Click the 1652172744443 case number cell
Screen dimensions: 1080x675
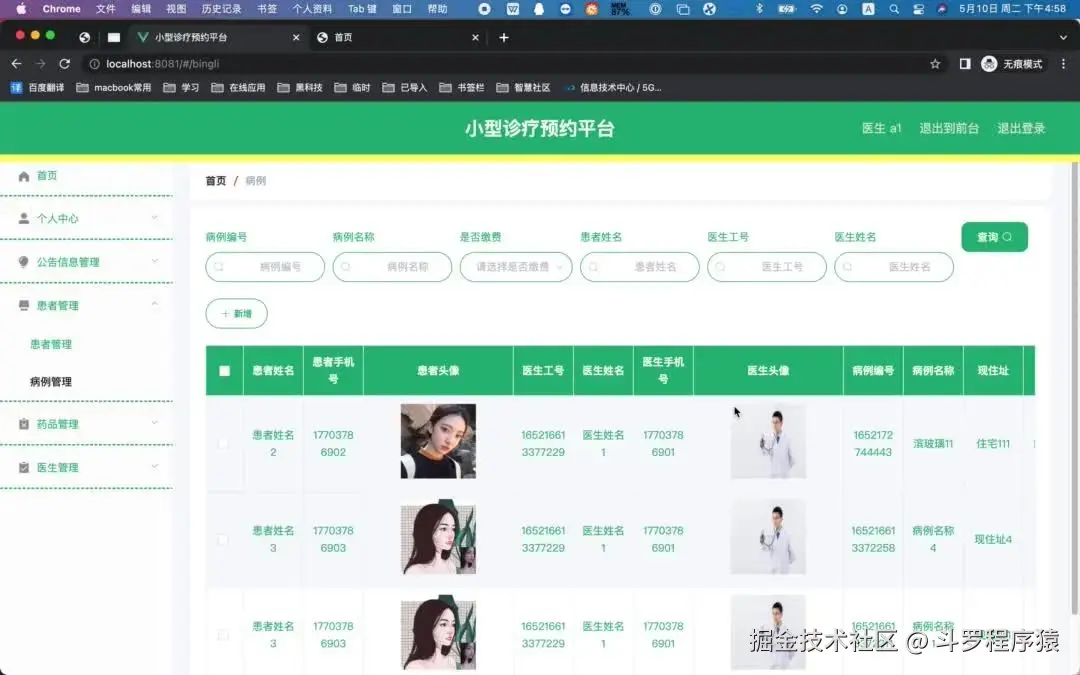point(873,444)
